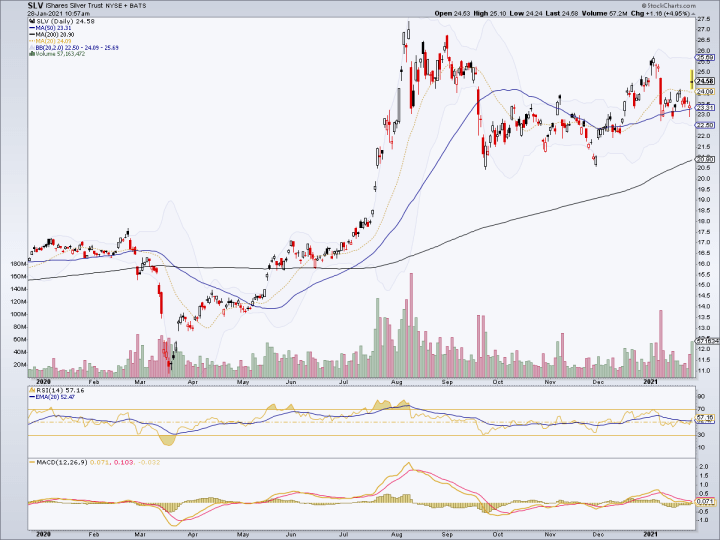
Task: Click the 30 oversold level label in RSI panel
Action: (x=701, y=434)
